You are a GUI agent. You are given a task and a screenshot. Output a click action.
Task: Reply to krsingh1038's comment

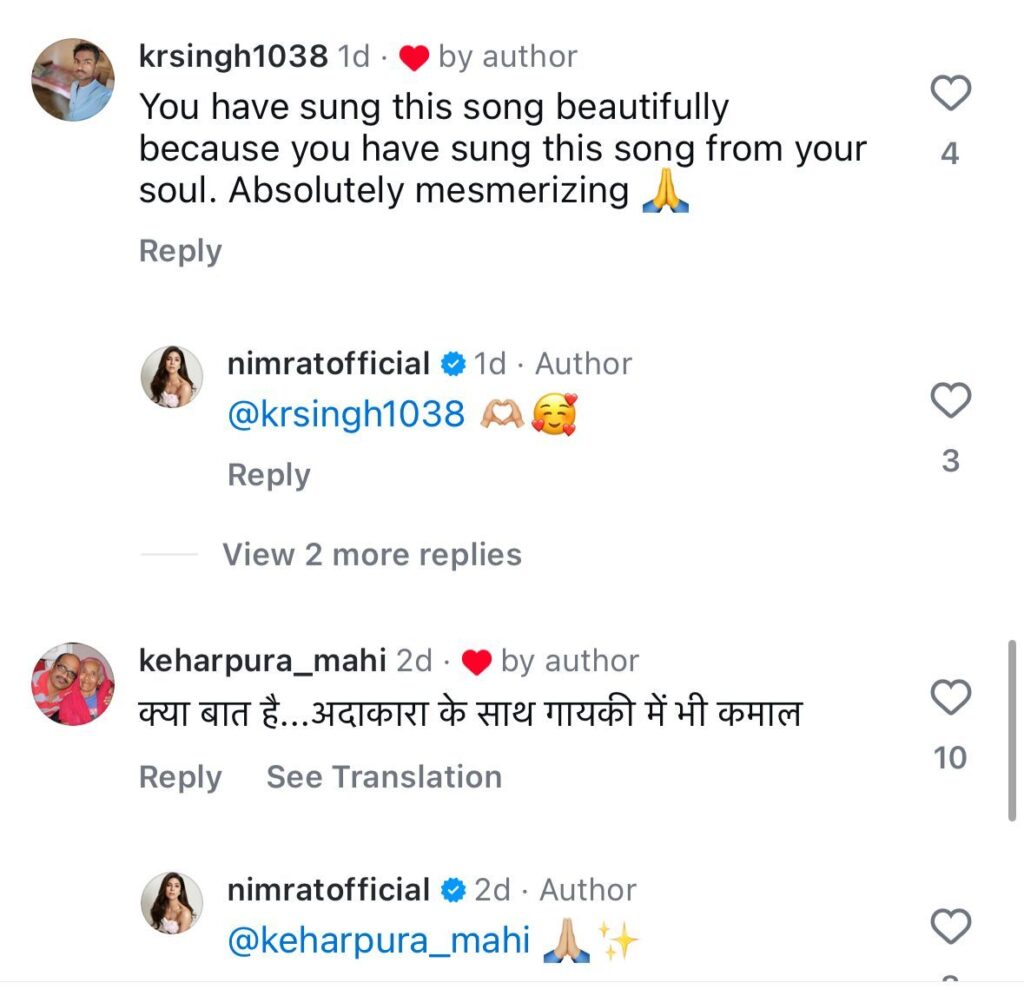pyautogui.click(x=180, y=251)
